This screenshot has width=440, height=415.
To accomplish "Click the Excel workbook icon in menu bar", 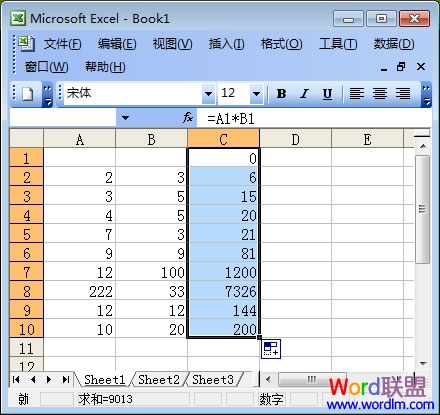I will pyautogui.click(x=26, y=43).
